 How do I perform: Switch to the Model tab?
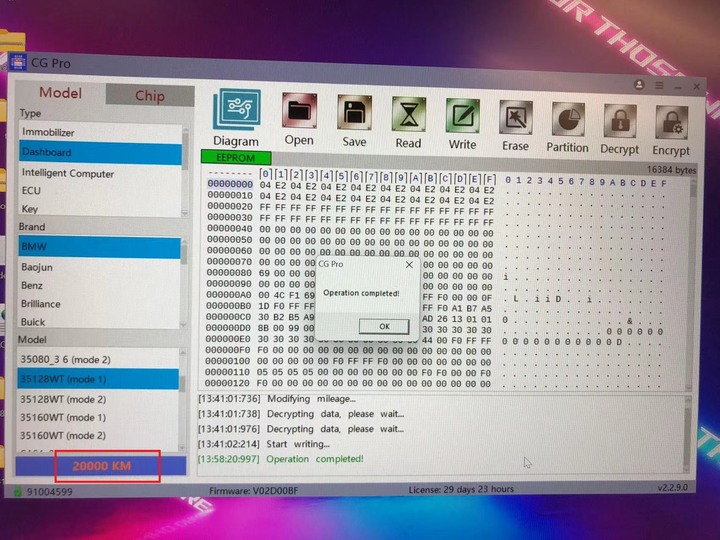click(60, 93)
